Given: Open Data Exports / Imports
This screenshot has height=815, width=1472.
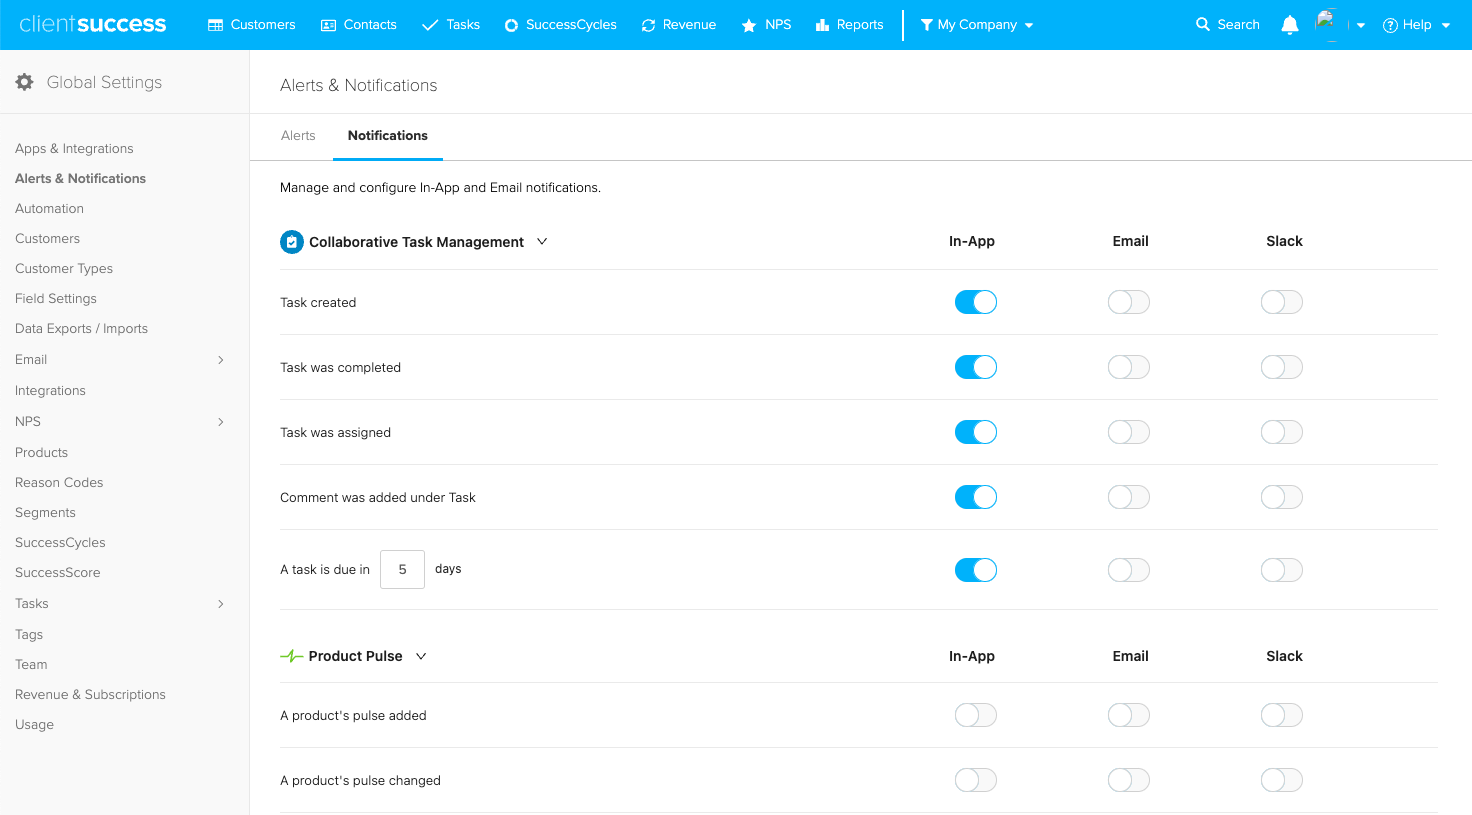Looking at the screenshot, I should pos(81,328).
